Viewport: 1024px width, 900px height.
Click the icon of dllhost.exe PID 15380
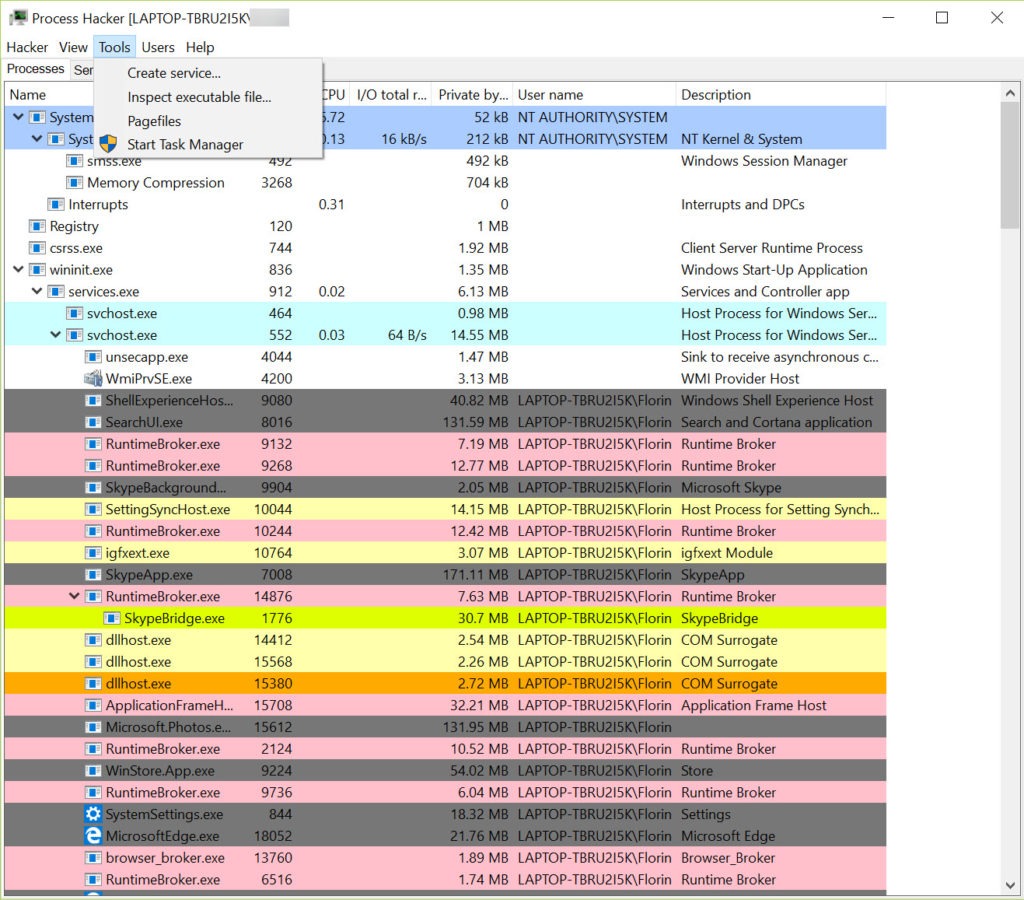click(93, 683)
